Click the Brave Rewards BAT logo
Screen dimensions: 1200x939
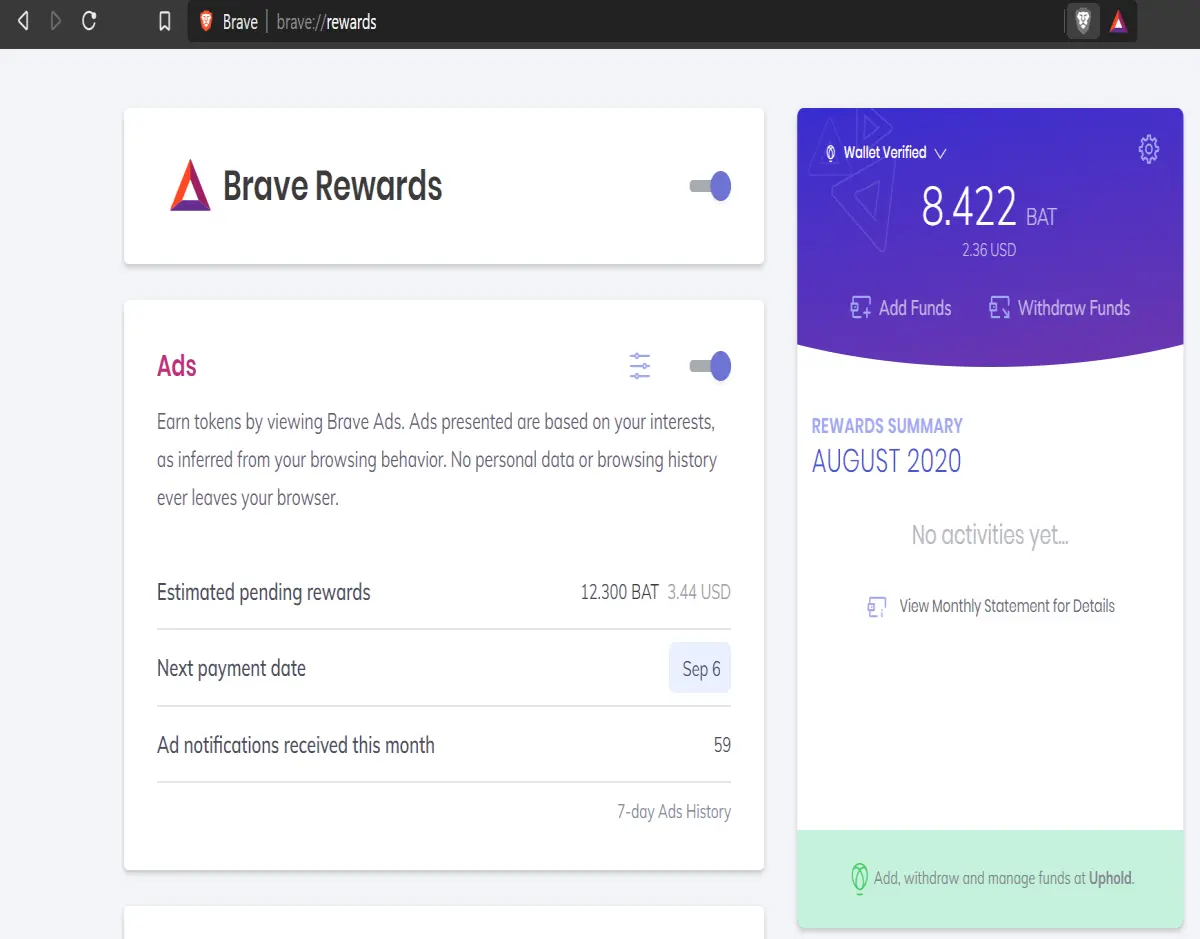point(190,186)
